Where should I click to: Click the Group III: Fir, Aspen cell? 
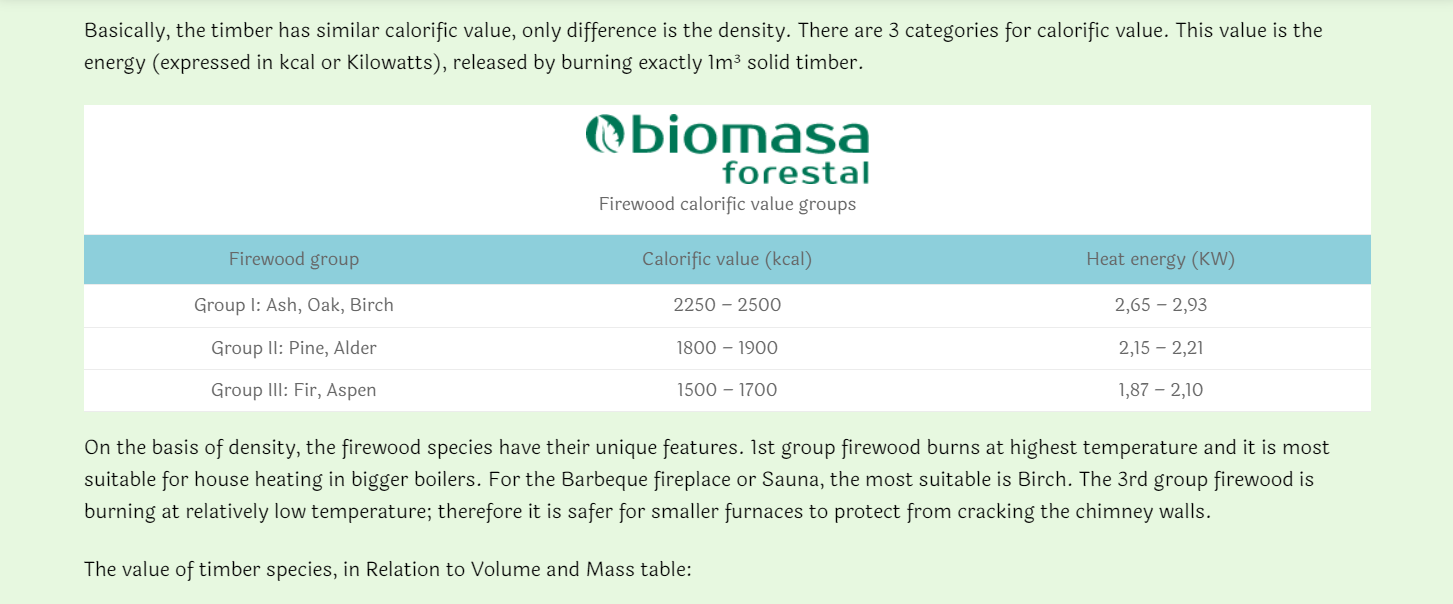tap(294, 390)
